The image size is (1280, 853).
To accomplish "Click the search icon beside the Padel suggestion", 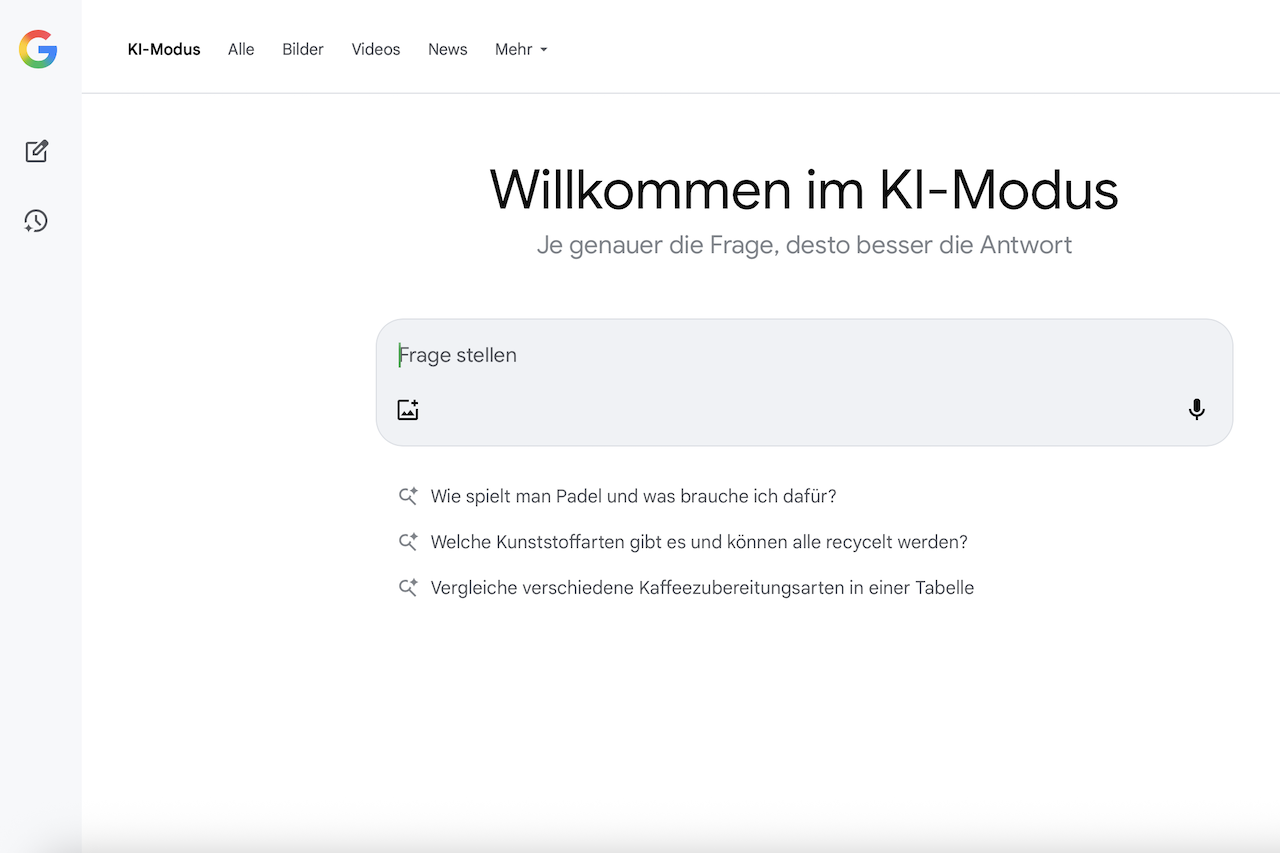I will (408, 496).
